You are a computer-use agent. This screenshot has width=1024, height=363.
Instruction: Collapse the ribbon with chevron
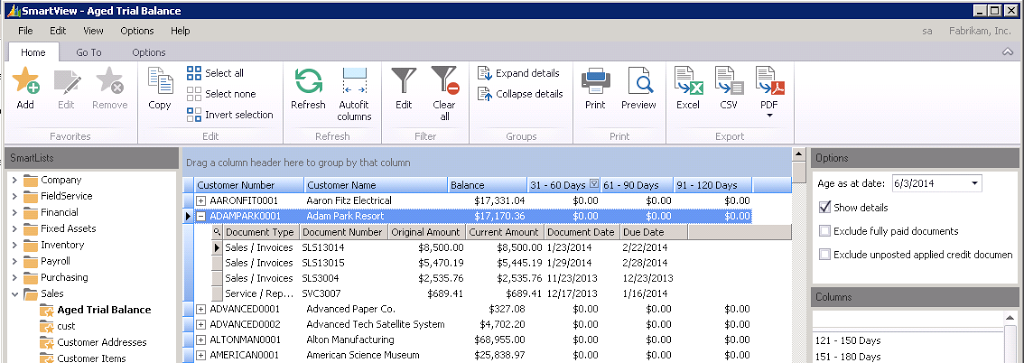click(x=1008, y=52)
